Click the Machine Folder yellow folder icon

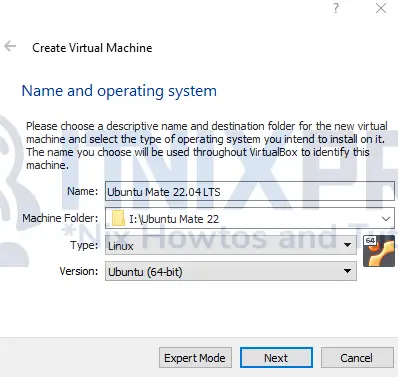118,218
